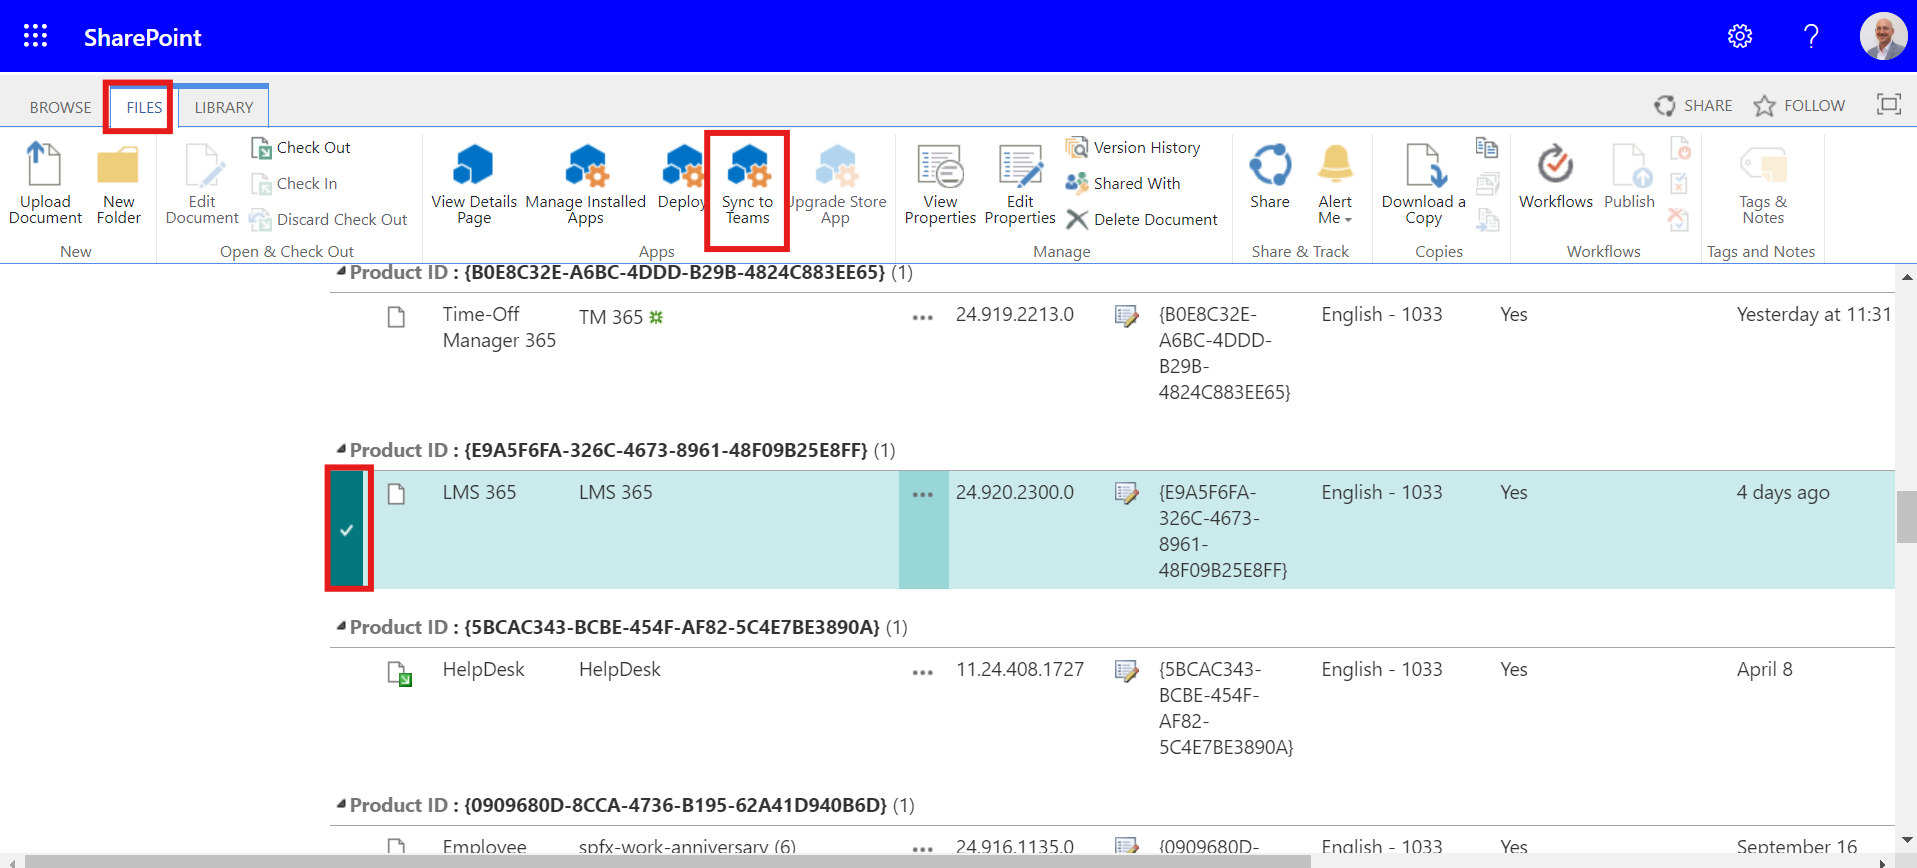
Task: Open View Details Page for app
Action: point(474,183)
